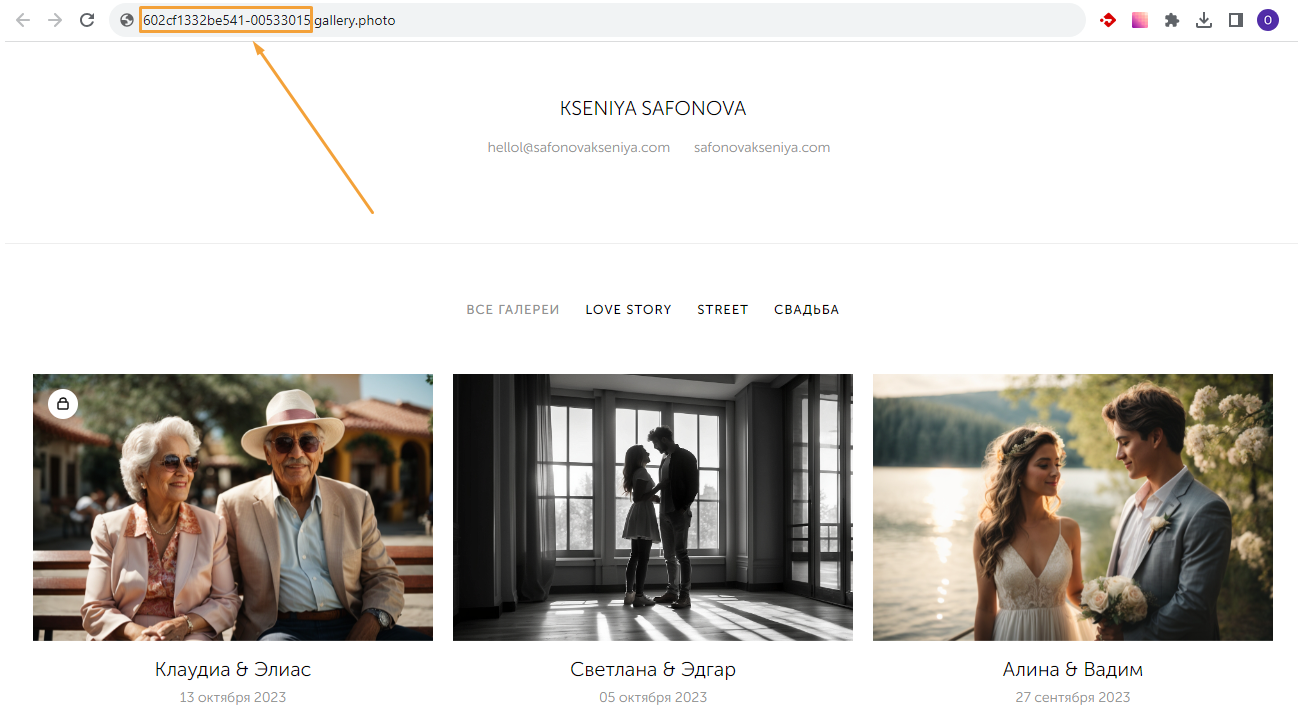Click the browser forward arrow

point(55,20)
